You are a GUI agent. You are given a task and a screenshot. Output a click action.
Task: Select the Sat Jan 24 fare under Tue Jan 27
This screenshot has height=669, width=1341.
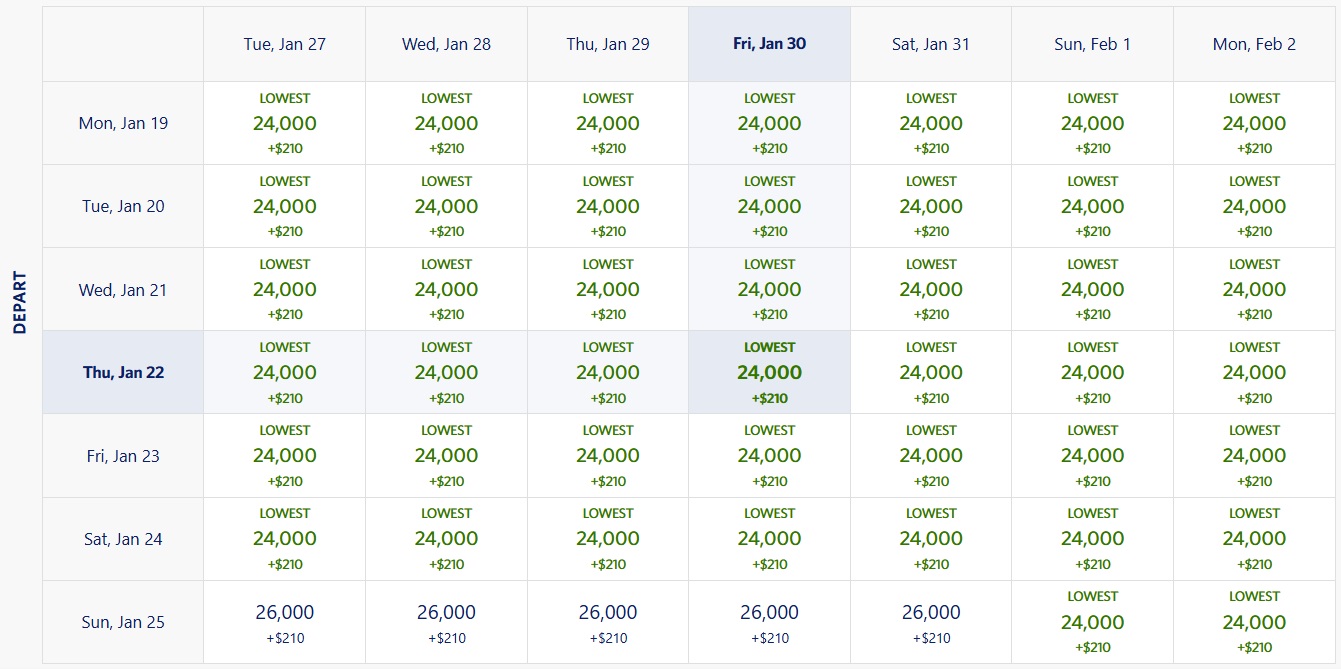(x=284, y=537)
